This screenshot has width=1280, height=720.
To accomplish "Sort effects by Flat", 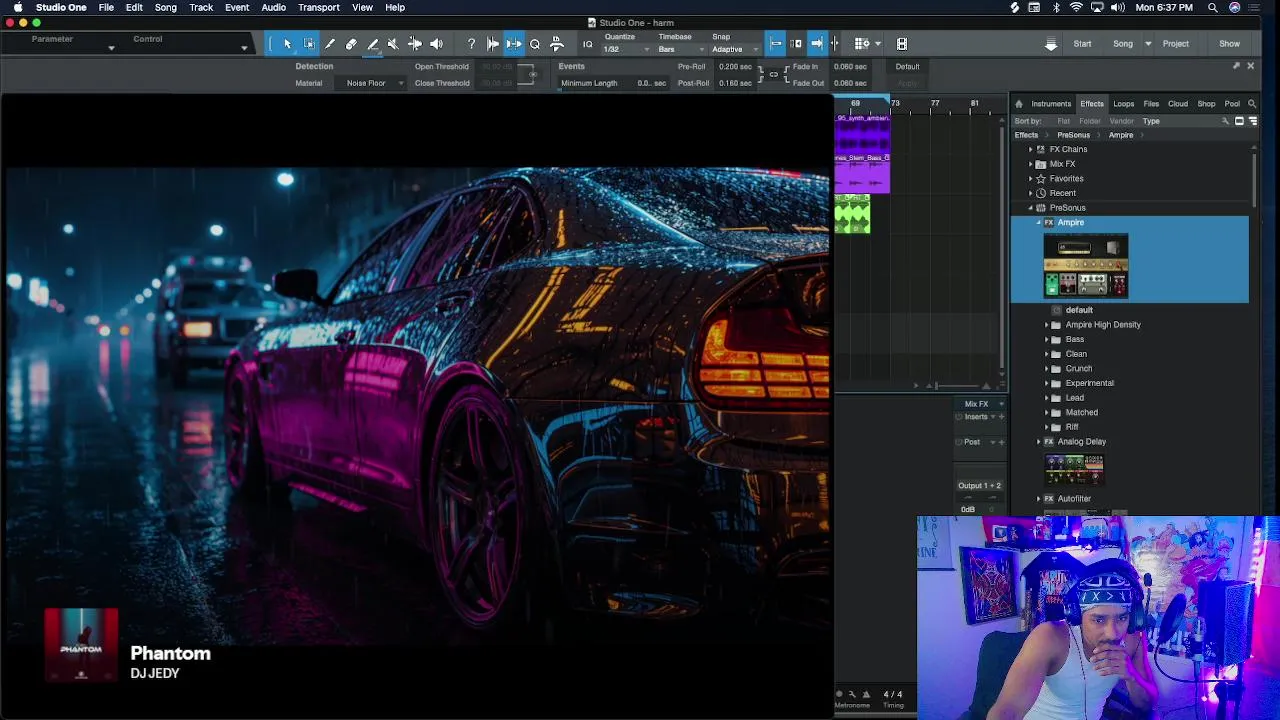I will coord(1063,121).
